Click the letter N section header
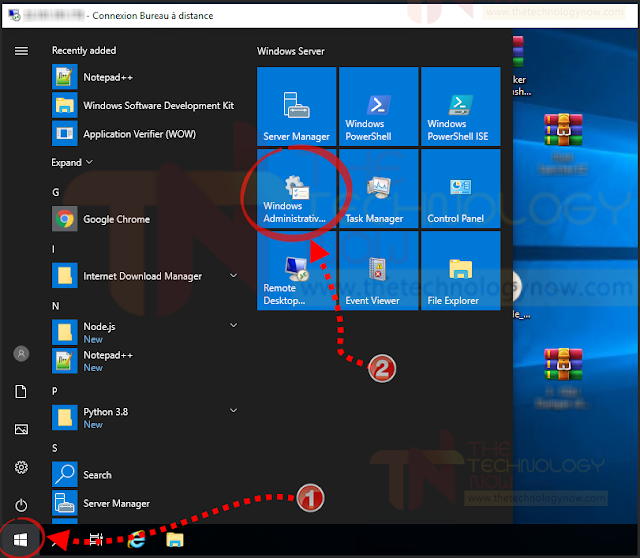This screenshot has height=558, width=640. (x=56, y=306)
